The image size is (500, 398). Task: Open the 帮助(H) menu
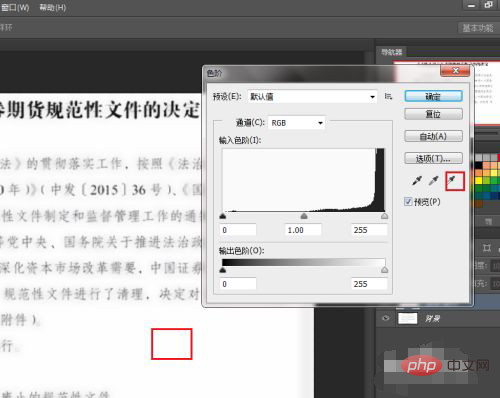[x=53, y=7]
